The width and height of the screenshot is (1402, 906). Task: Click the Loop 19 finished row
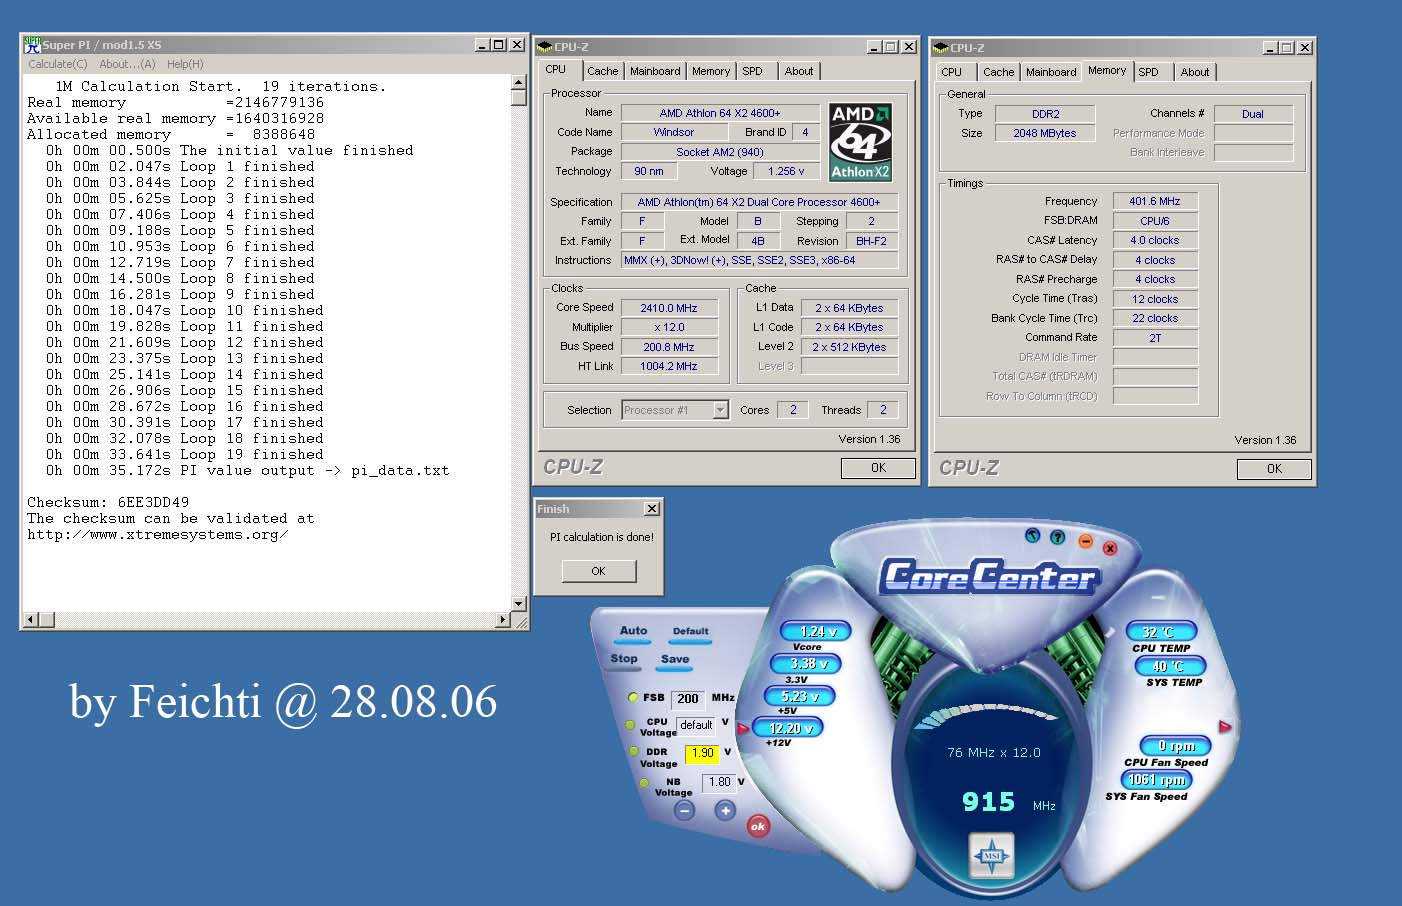tap(185, 454)
